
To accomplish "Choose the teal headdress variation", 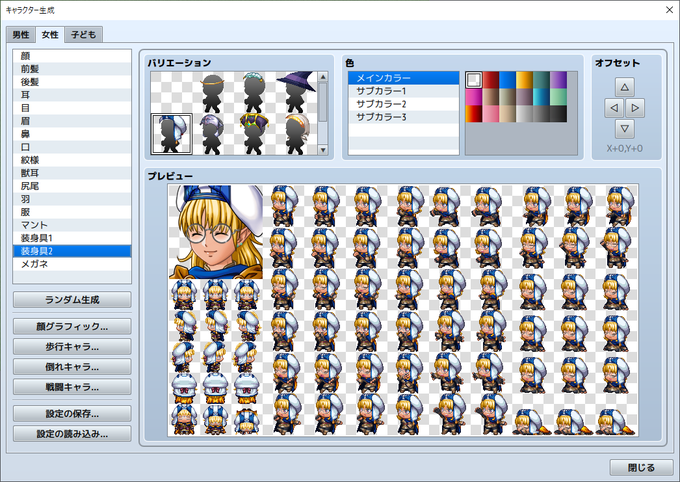I will click(255, 92).
